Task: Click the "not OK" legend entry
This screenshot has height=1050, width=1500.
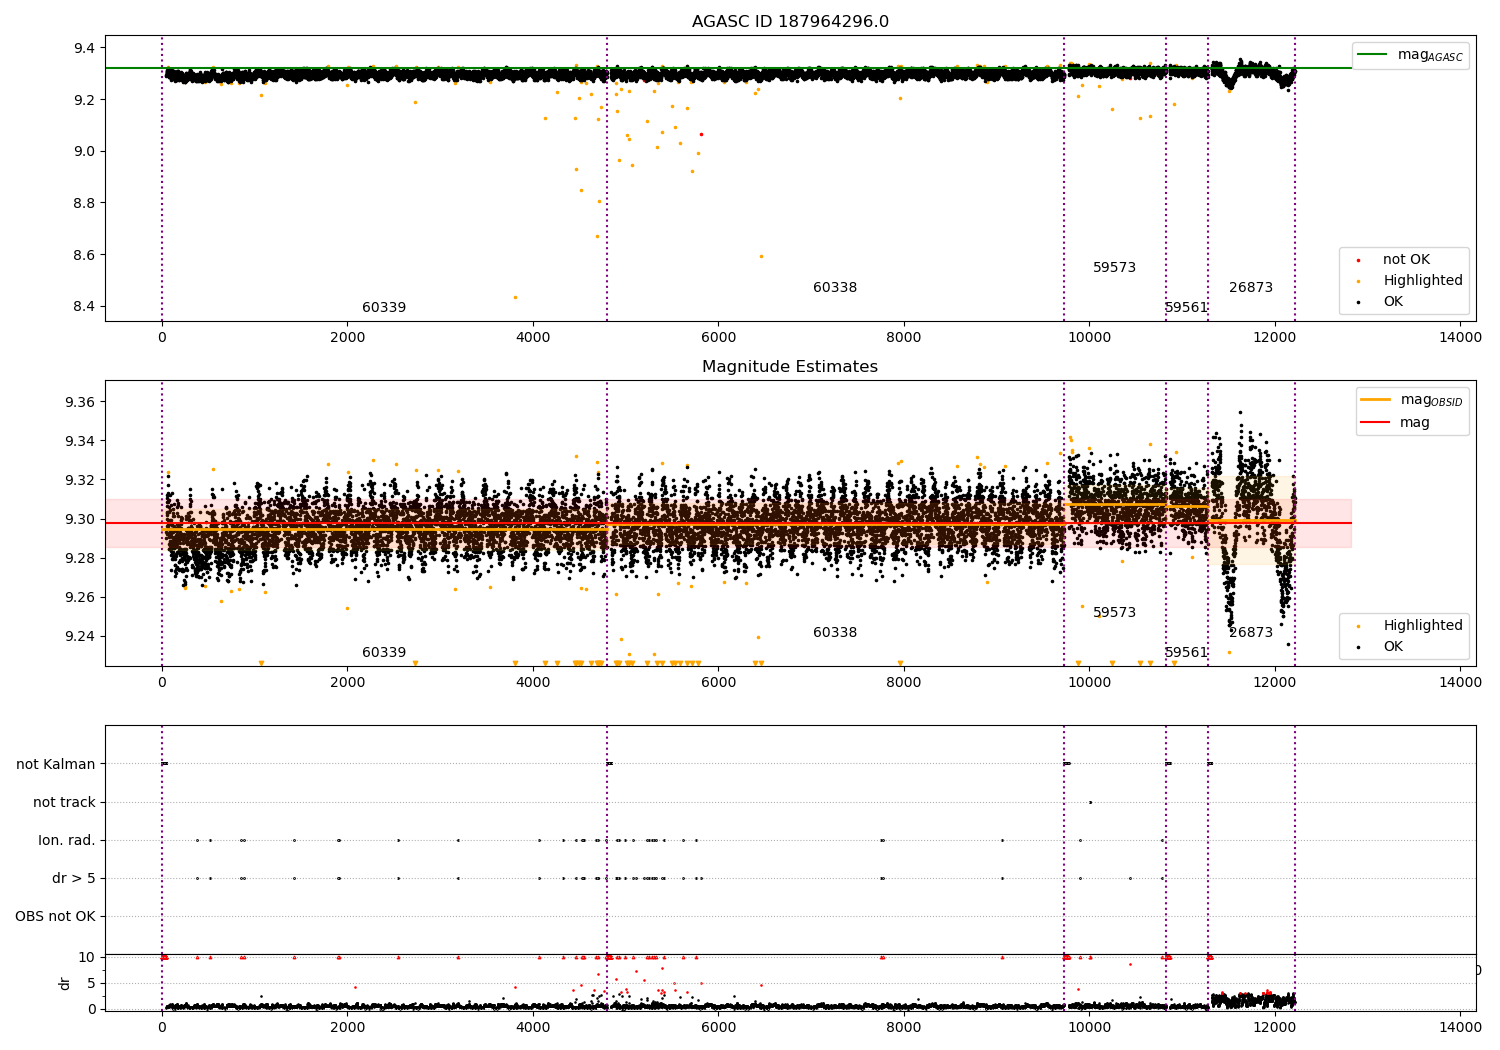Action: tap(1406, 260)
